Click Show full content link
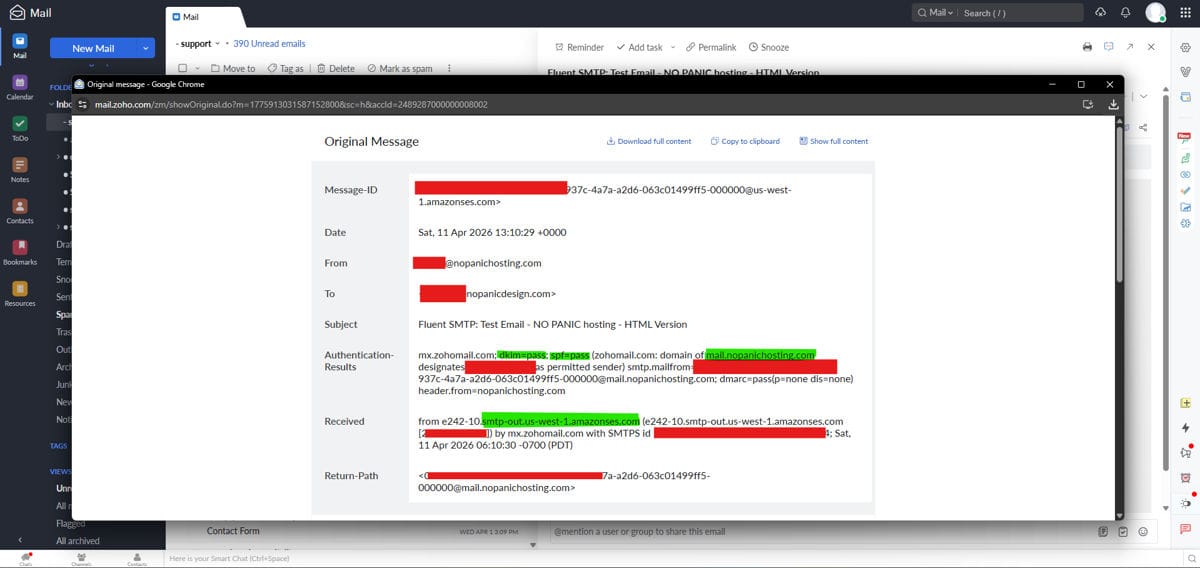The height and width of the screenshot is (568, 1200). point(834,141)
